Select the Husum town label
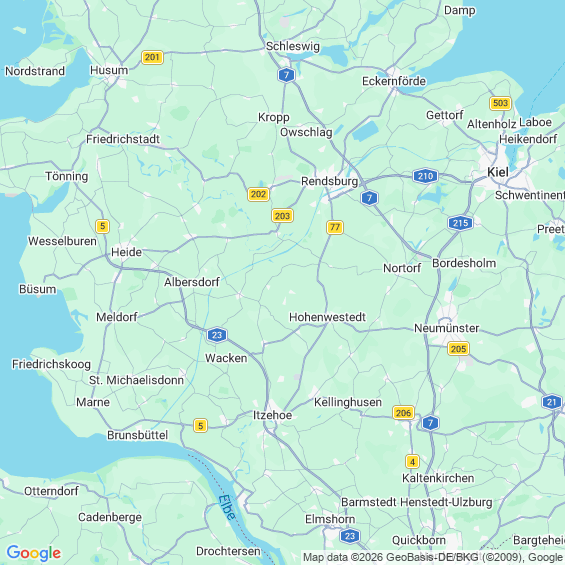This screenshot has height=565, width=565. pos(109,70)
